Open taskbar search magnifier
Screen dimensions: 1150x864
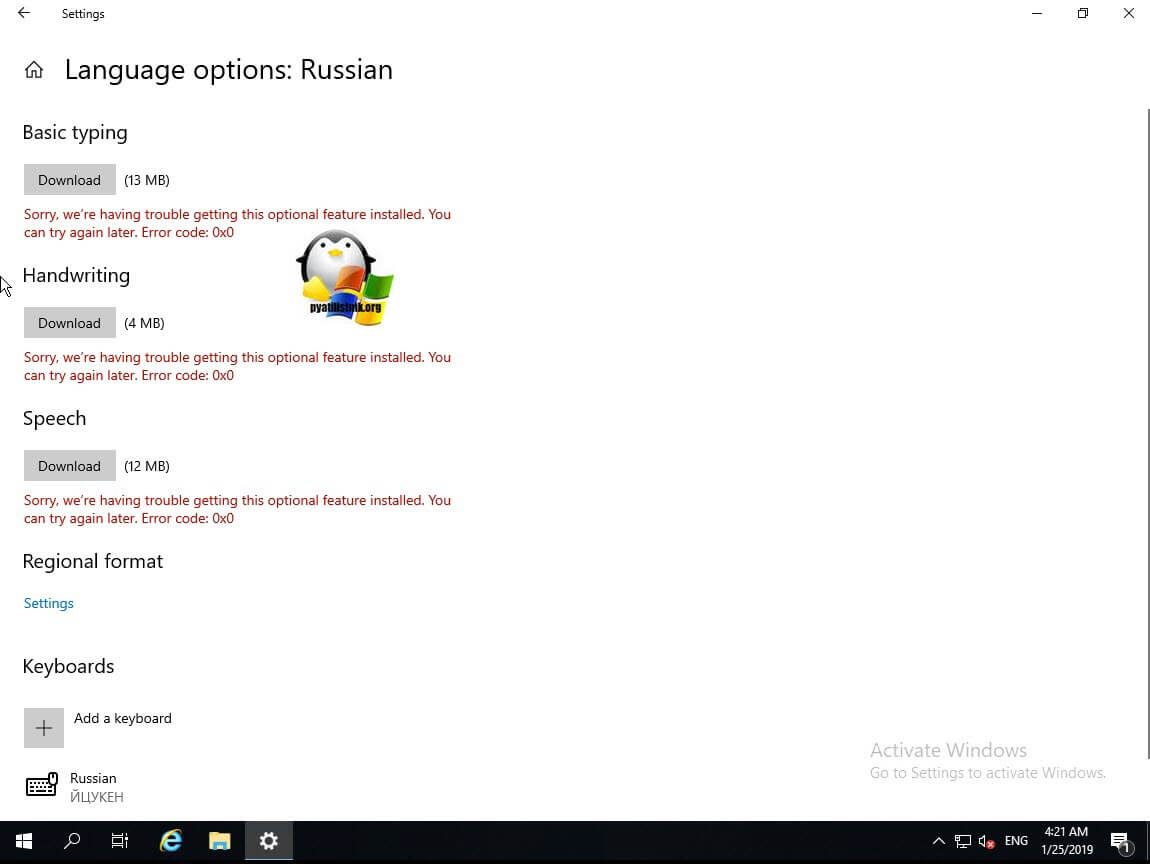[72, 841]
